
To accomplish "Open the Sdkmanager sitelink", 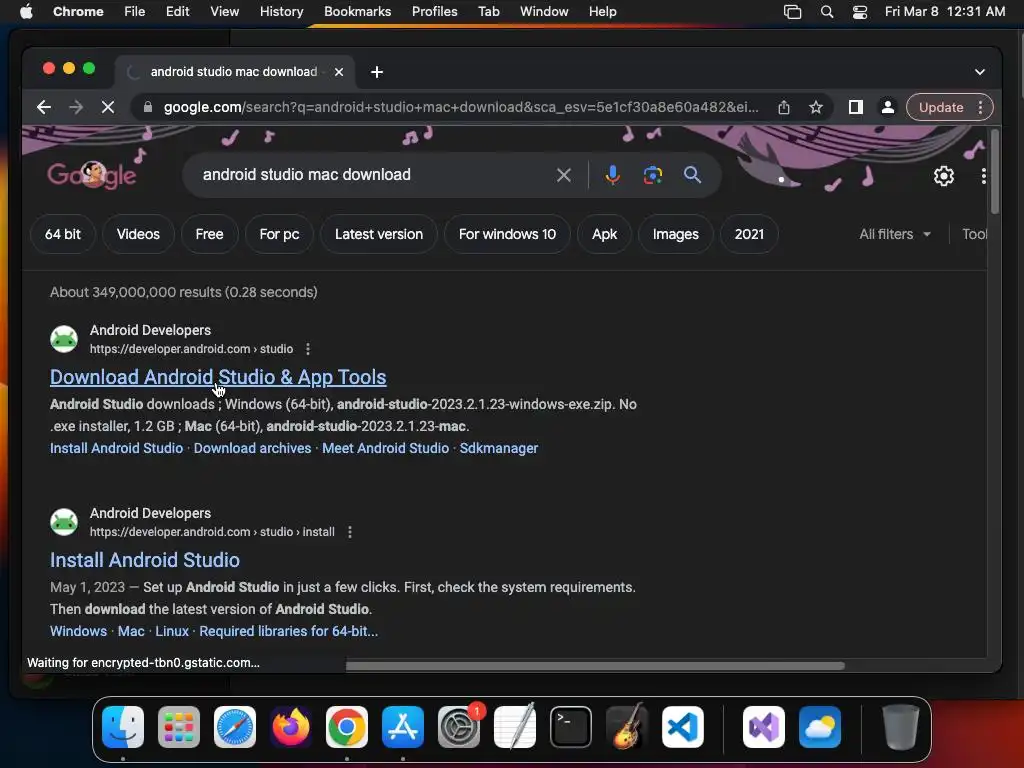I will click(x=499, y=448).
